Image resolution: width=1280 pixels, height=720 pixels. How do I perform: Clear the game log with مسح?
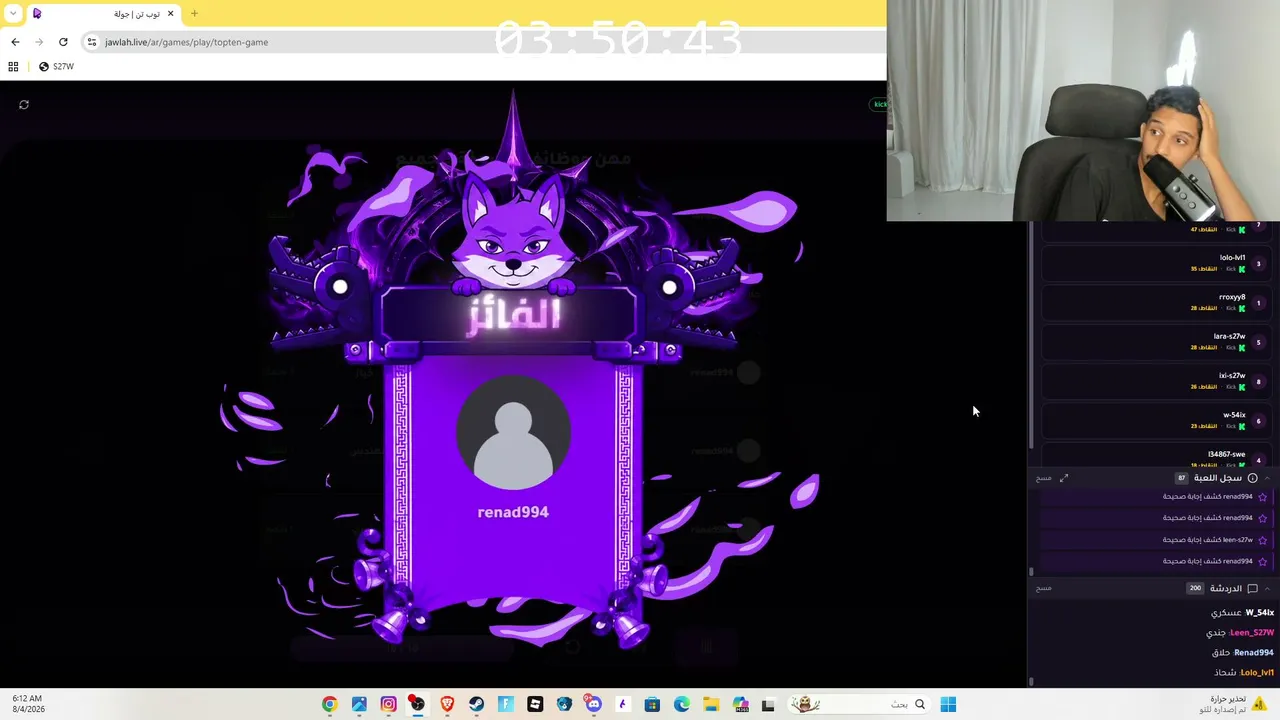1044,478
